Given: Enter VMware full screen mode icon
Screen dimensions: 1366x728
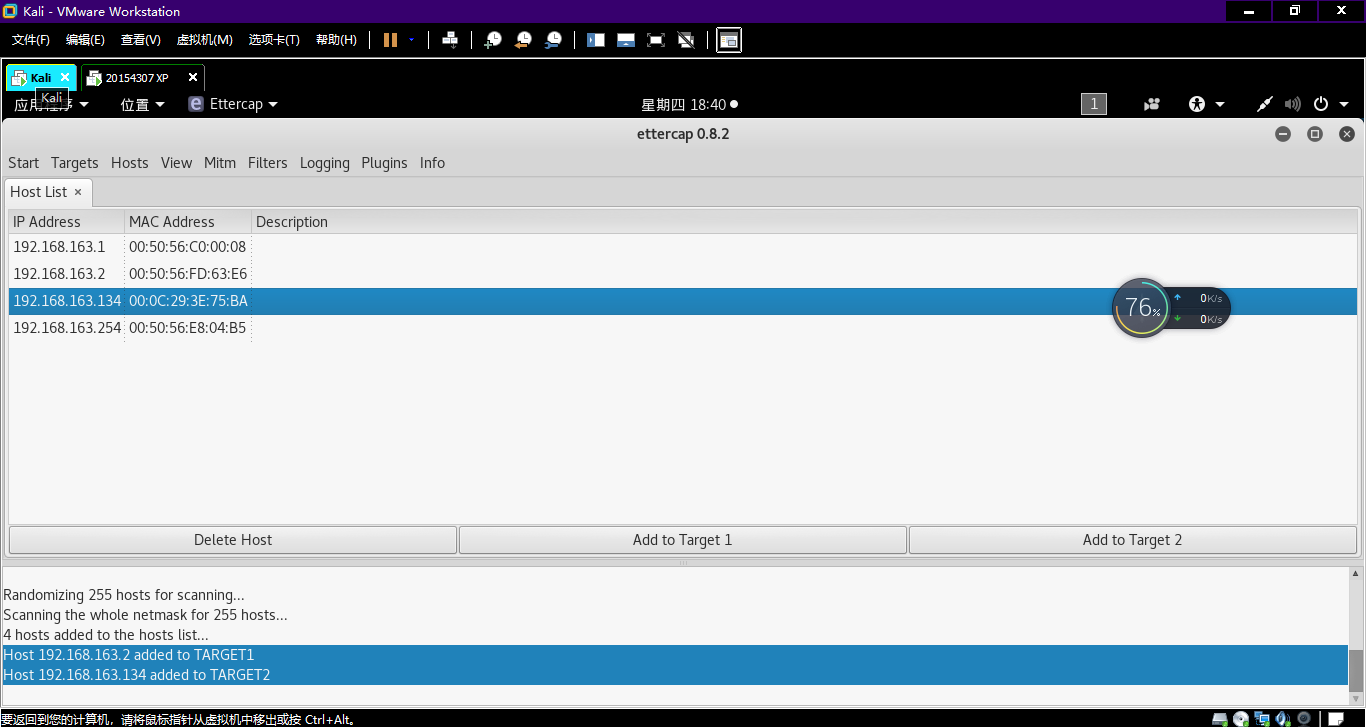Looking at the screenshot, I should pos(656,40).
